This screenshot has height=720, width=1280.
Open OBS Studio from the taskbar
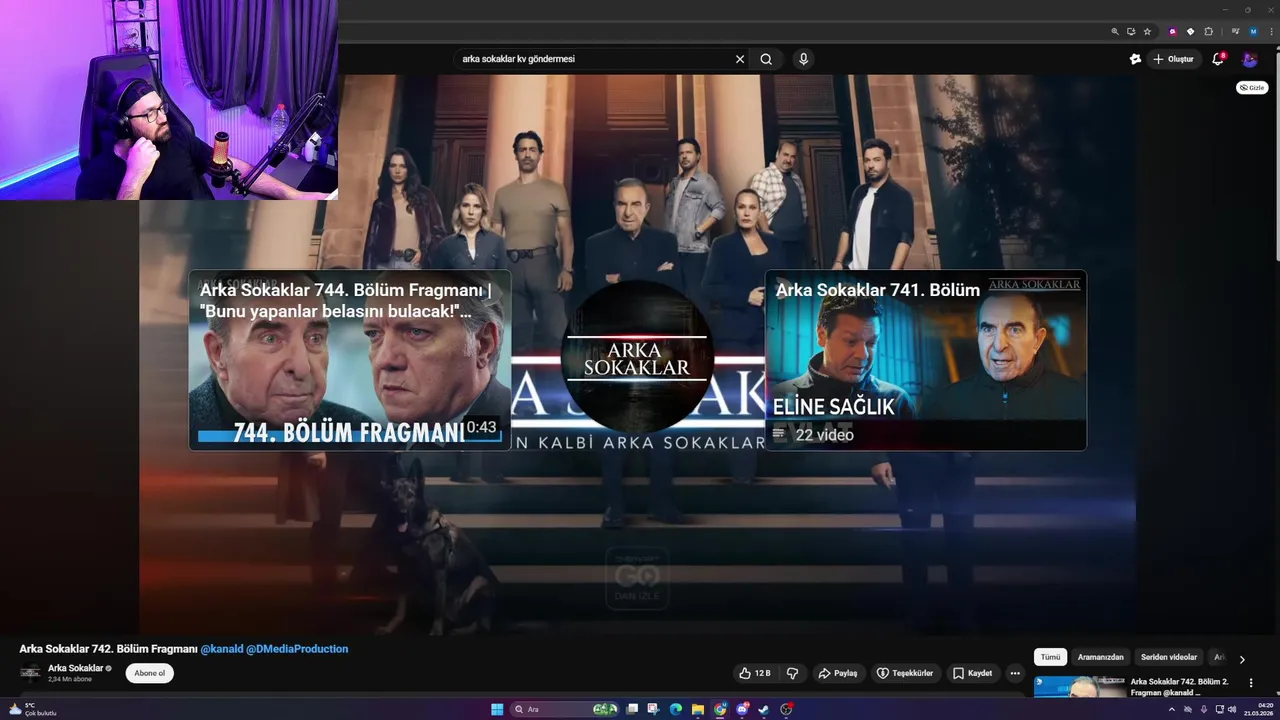point(787,709)
